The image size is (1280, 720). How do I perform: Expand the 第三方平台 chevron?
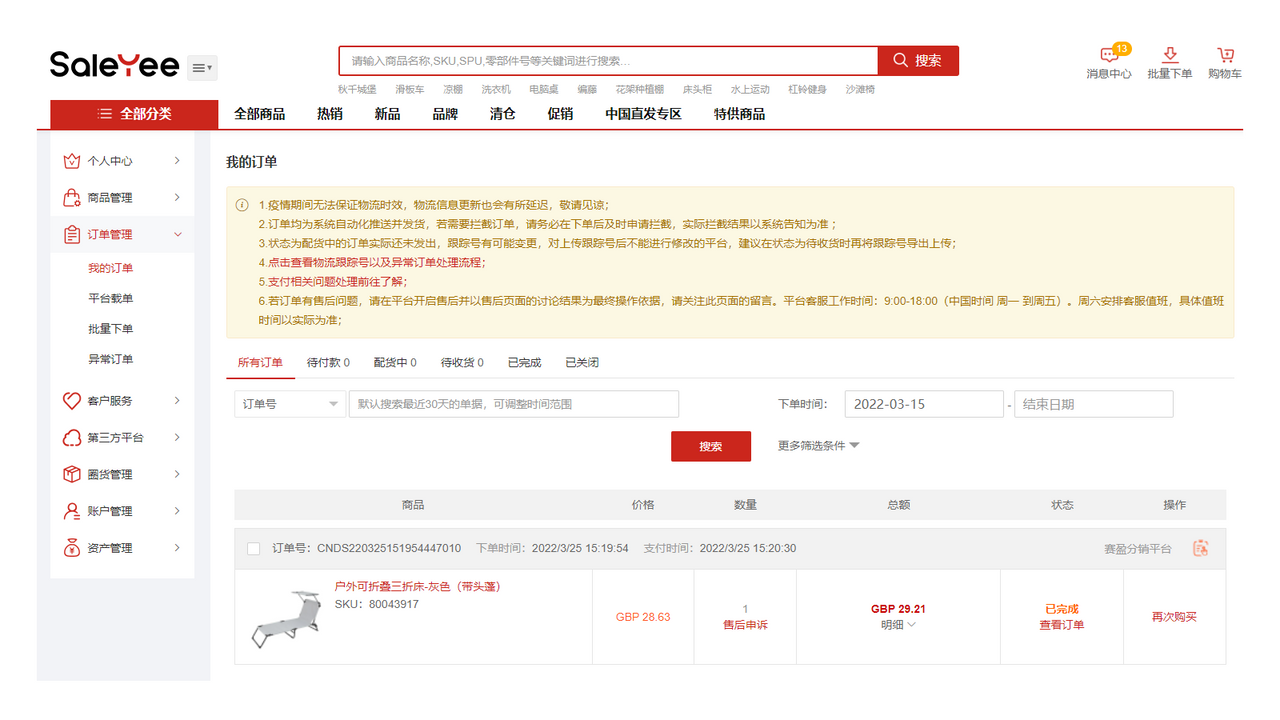click(x=177, y=438)
